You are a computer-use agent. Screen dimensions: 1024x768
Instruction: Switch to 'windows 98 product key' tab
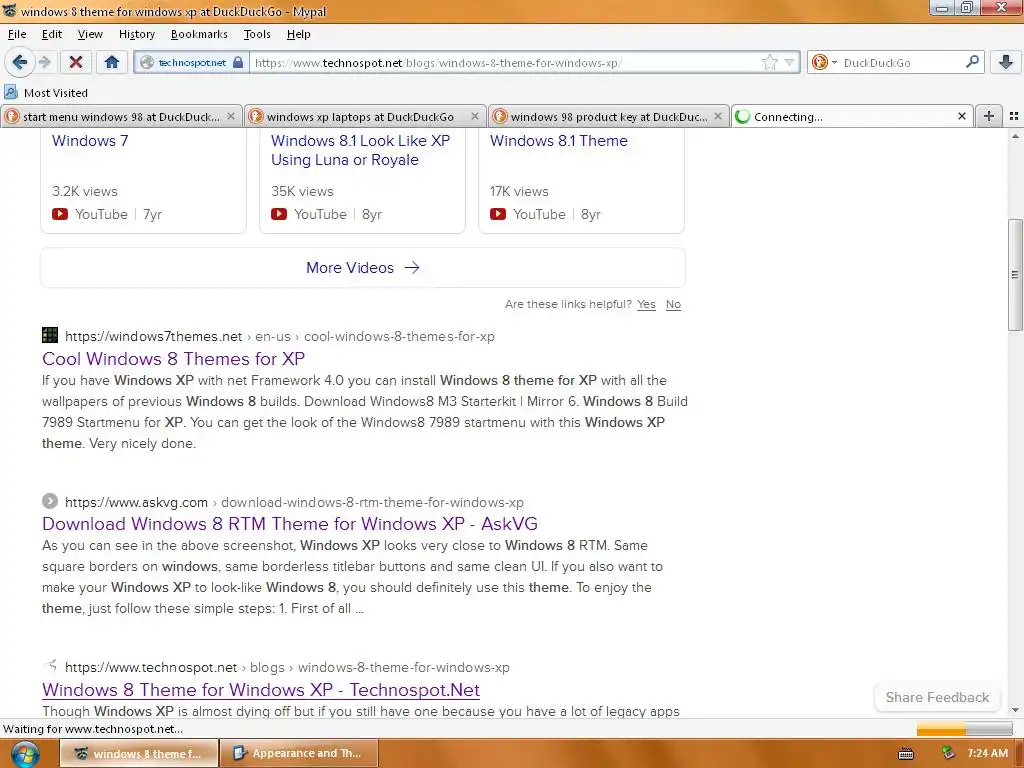609,116
